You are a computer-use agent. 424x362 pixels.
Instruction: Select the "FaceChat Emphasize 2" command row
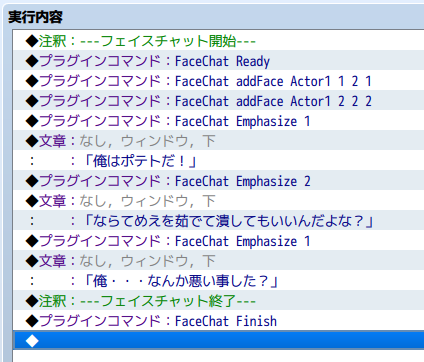(x=219, y=181)
